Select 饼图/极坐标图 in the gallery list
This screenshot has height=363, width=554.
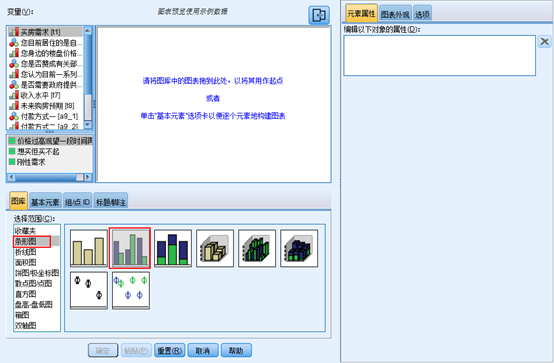click(x=37, y=273)
